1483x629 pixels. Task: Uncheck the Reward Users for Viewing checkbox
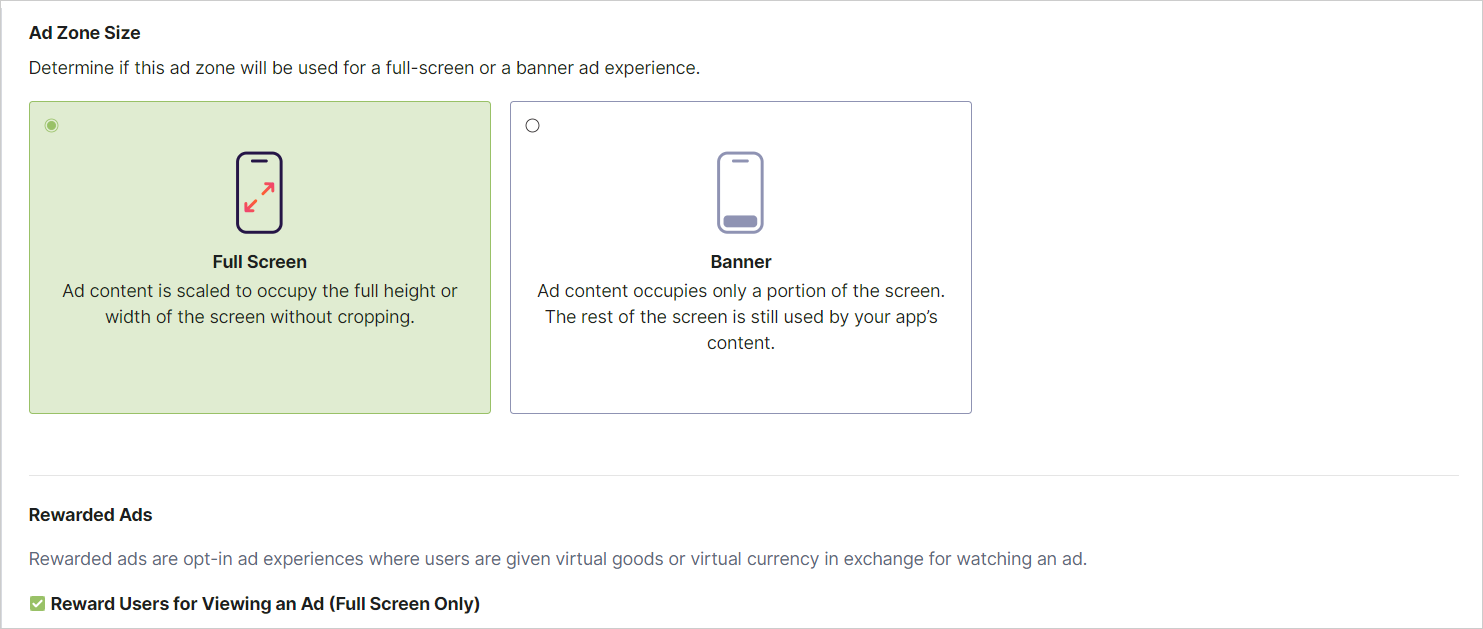pyautogui.click(x=37, y=604)
